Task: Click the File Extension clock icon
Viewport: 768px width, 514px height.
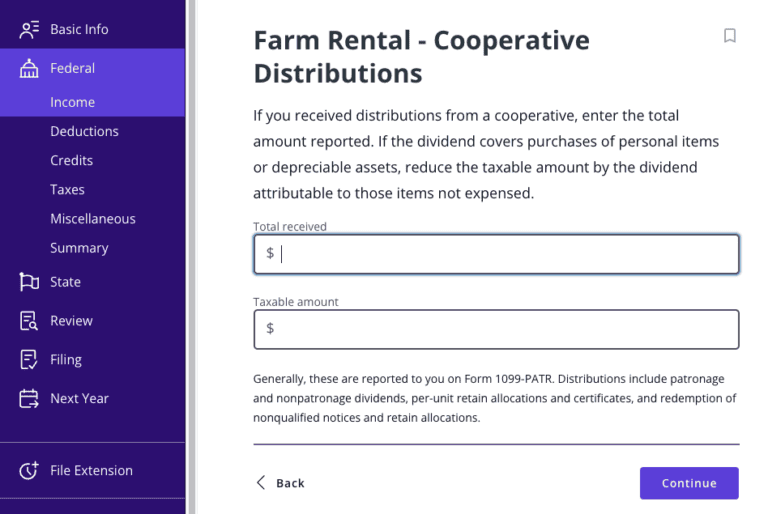Action: pyautogui.click(x=29, y=470)
